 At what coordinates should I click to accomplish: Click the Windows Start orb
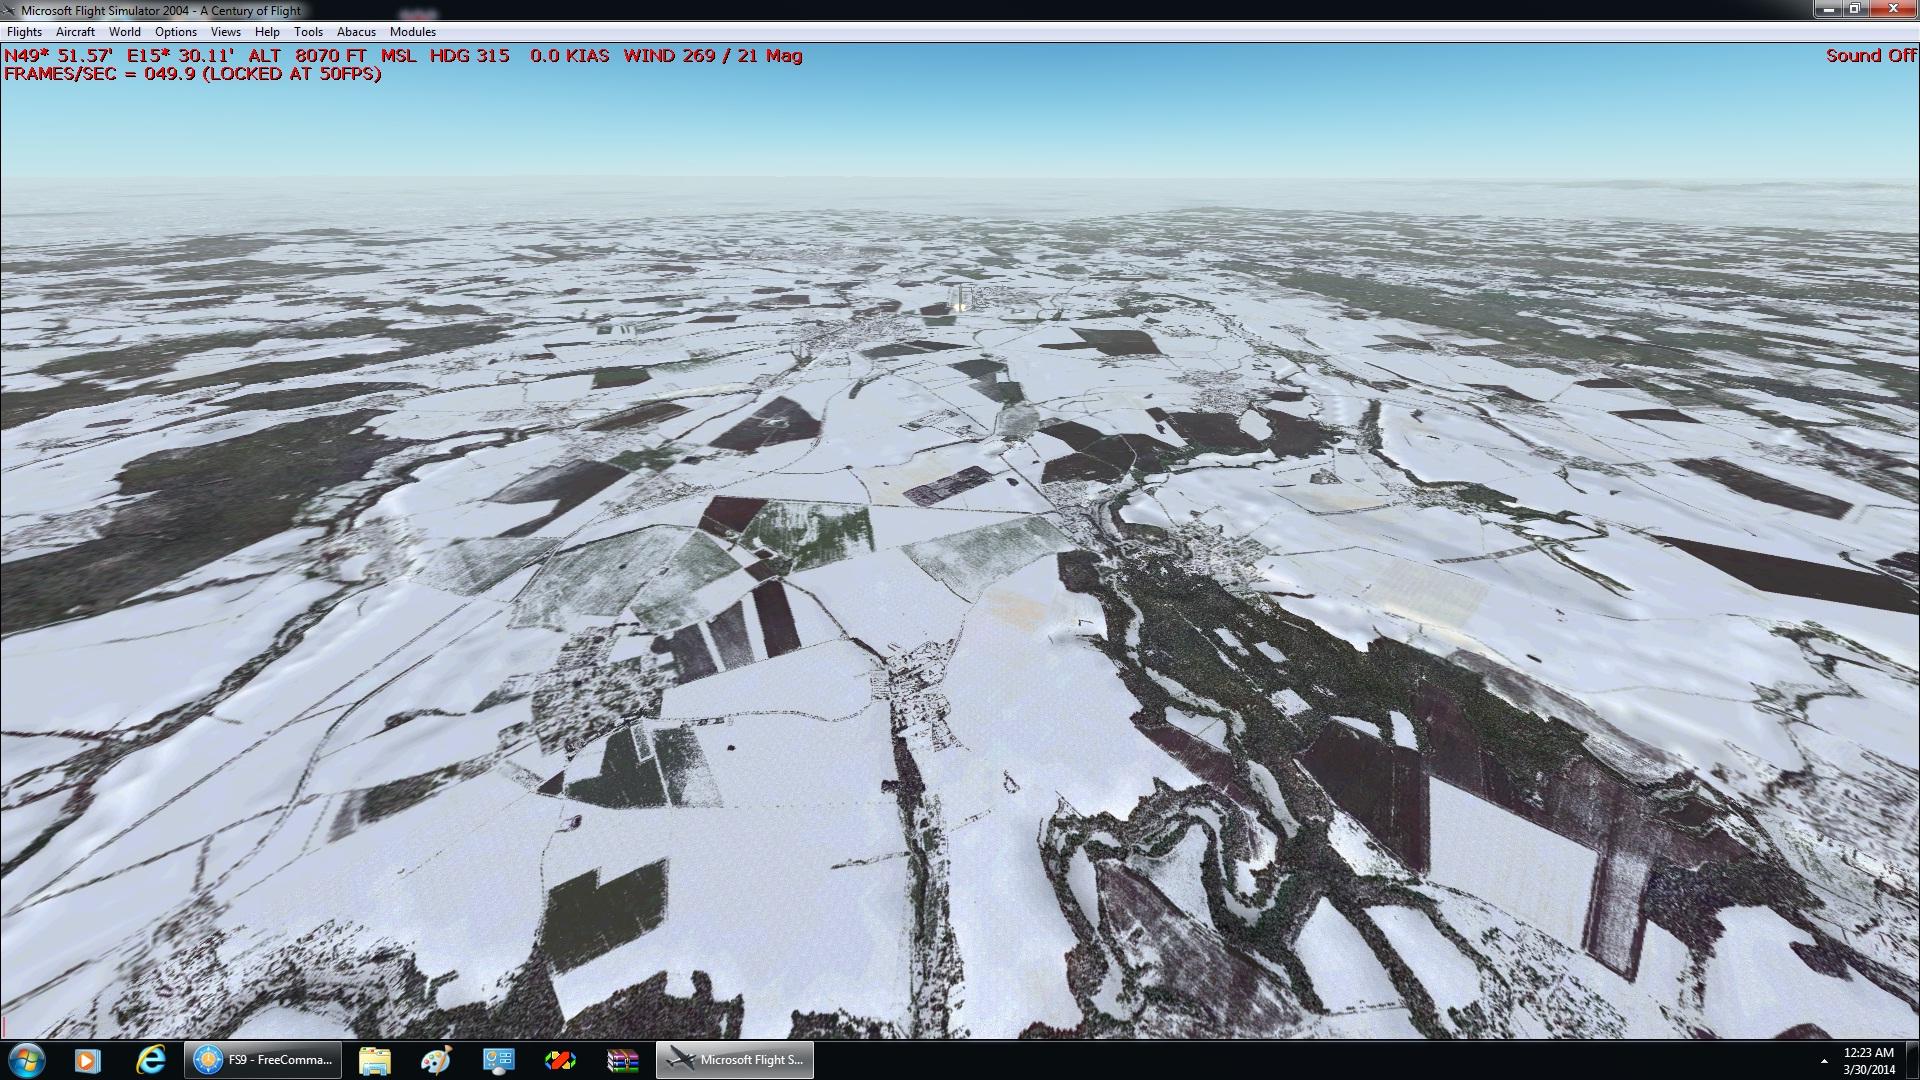26,1060
